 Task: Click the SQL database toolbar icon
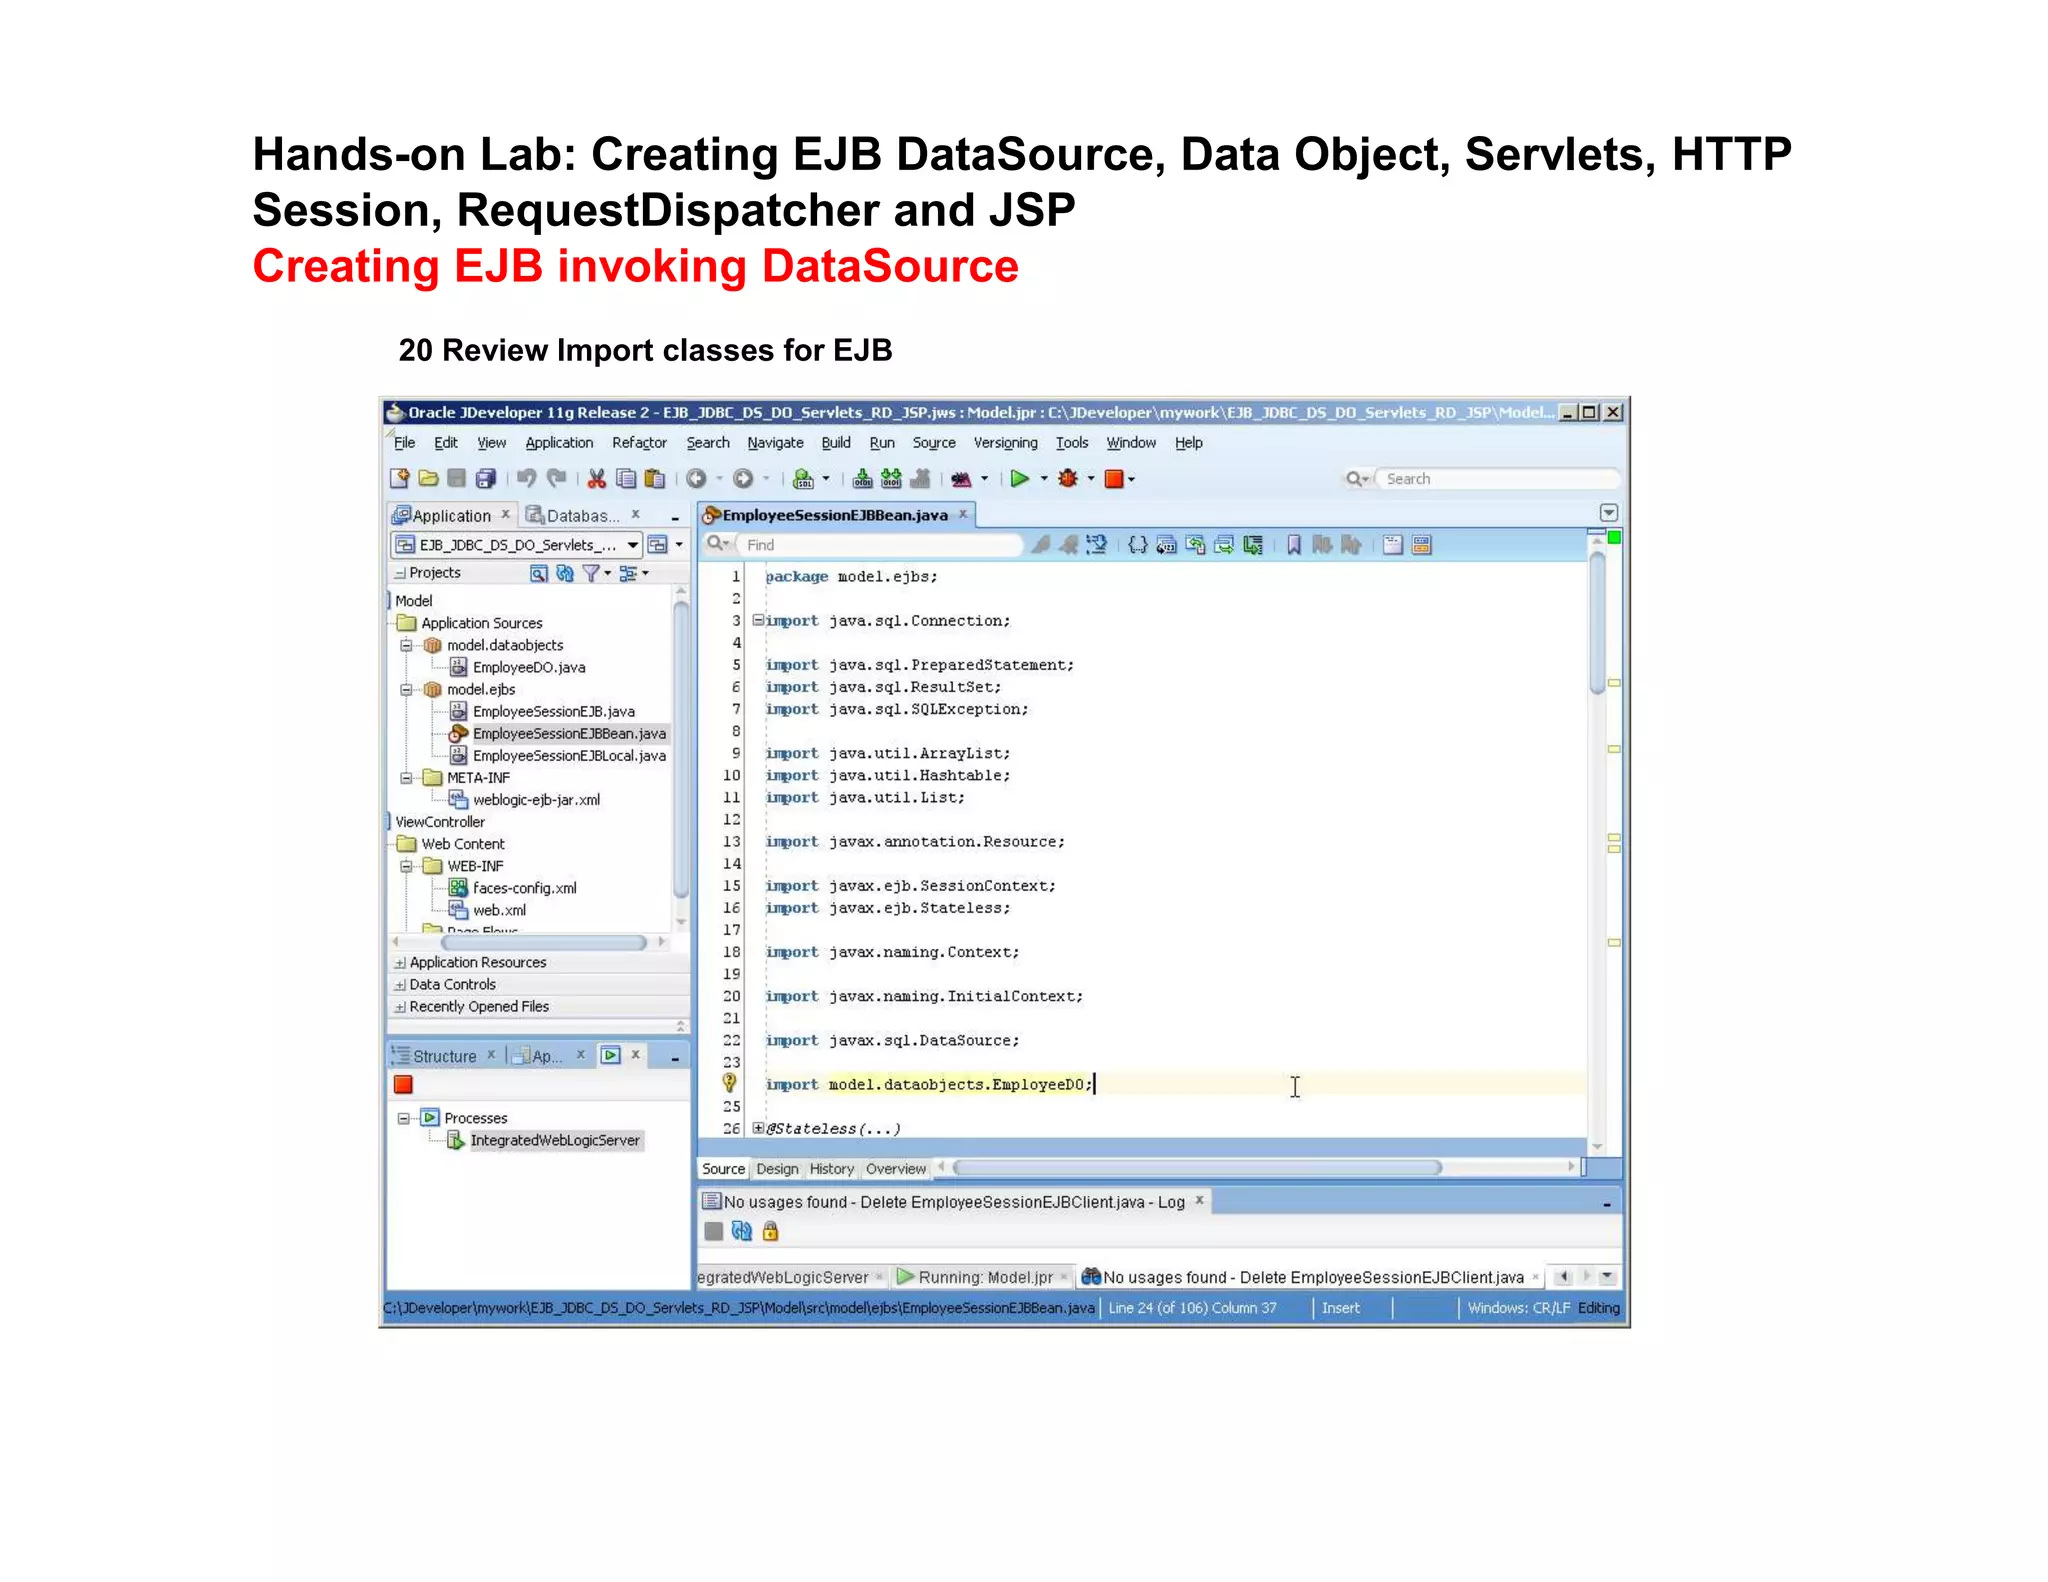pyautogui.click(x=803, y=479)
